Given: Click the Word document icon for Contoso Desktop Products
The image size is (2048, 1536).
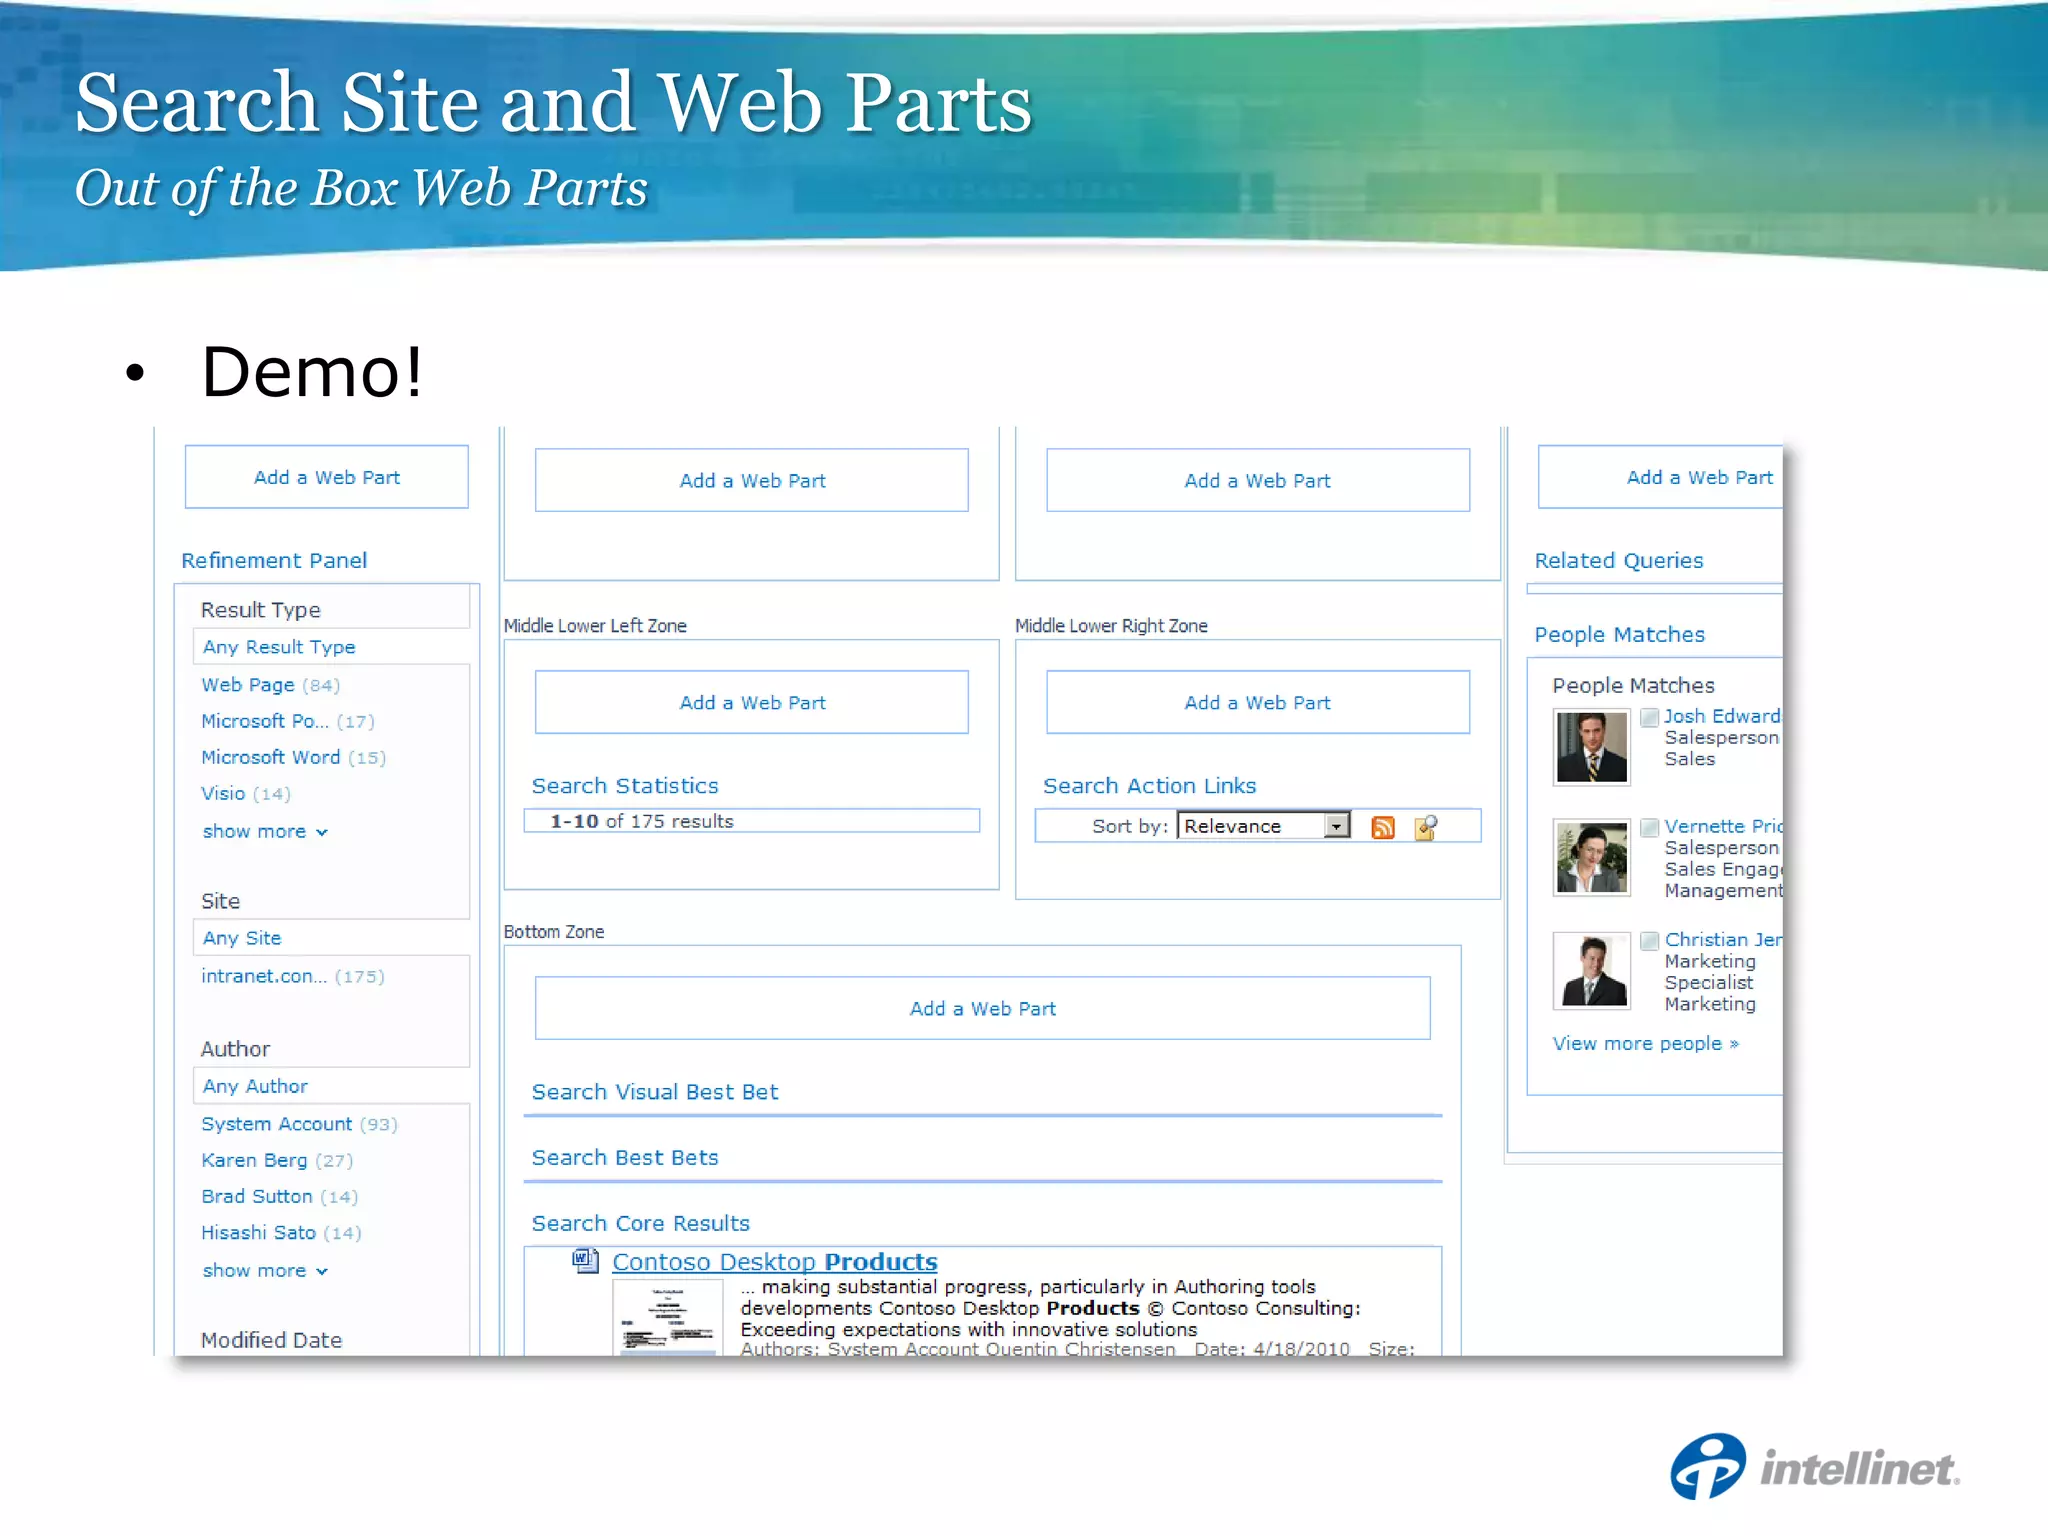Looking at the screenshot, I should coord(585,1260).
